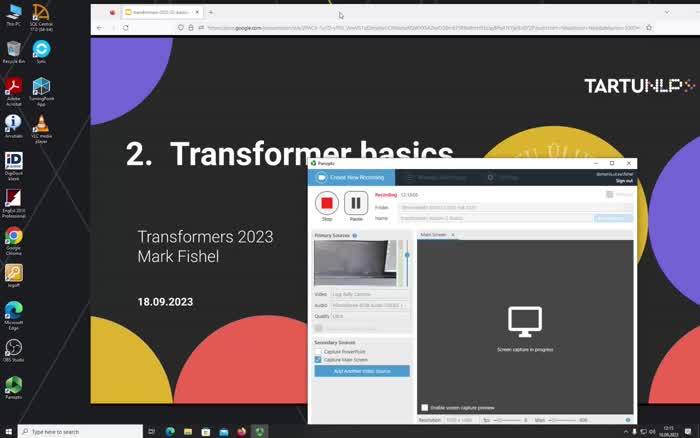Screen dimensions: 700x438
Task: Enable Capture PowerPoint checkbox
Action: 318,352
